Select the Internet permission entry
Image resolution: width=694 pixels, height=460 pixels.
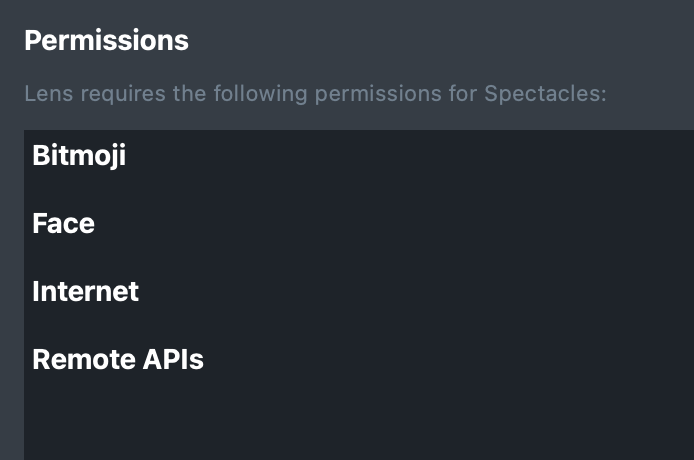pyautogui.click(x=85, y=292)
